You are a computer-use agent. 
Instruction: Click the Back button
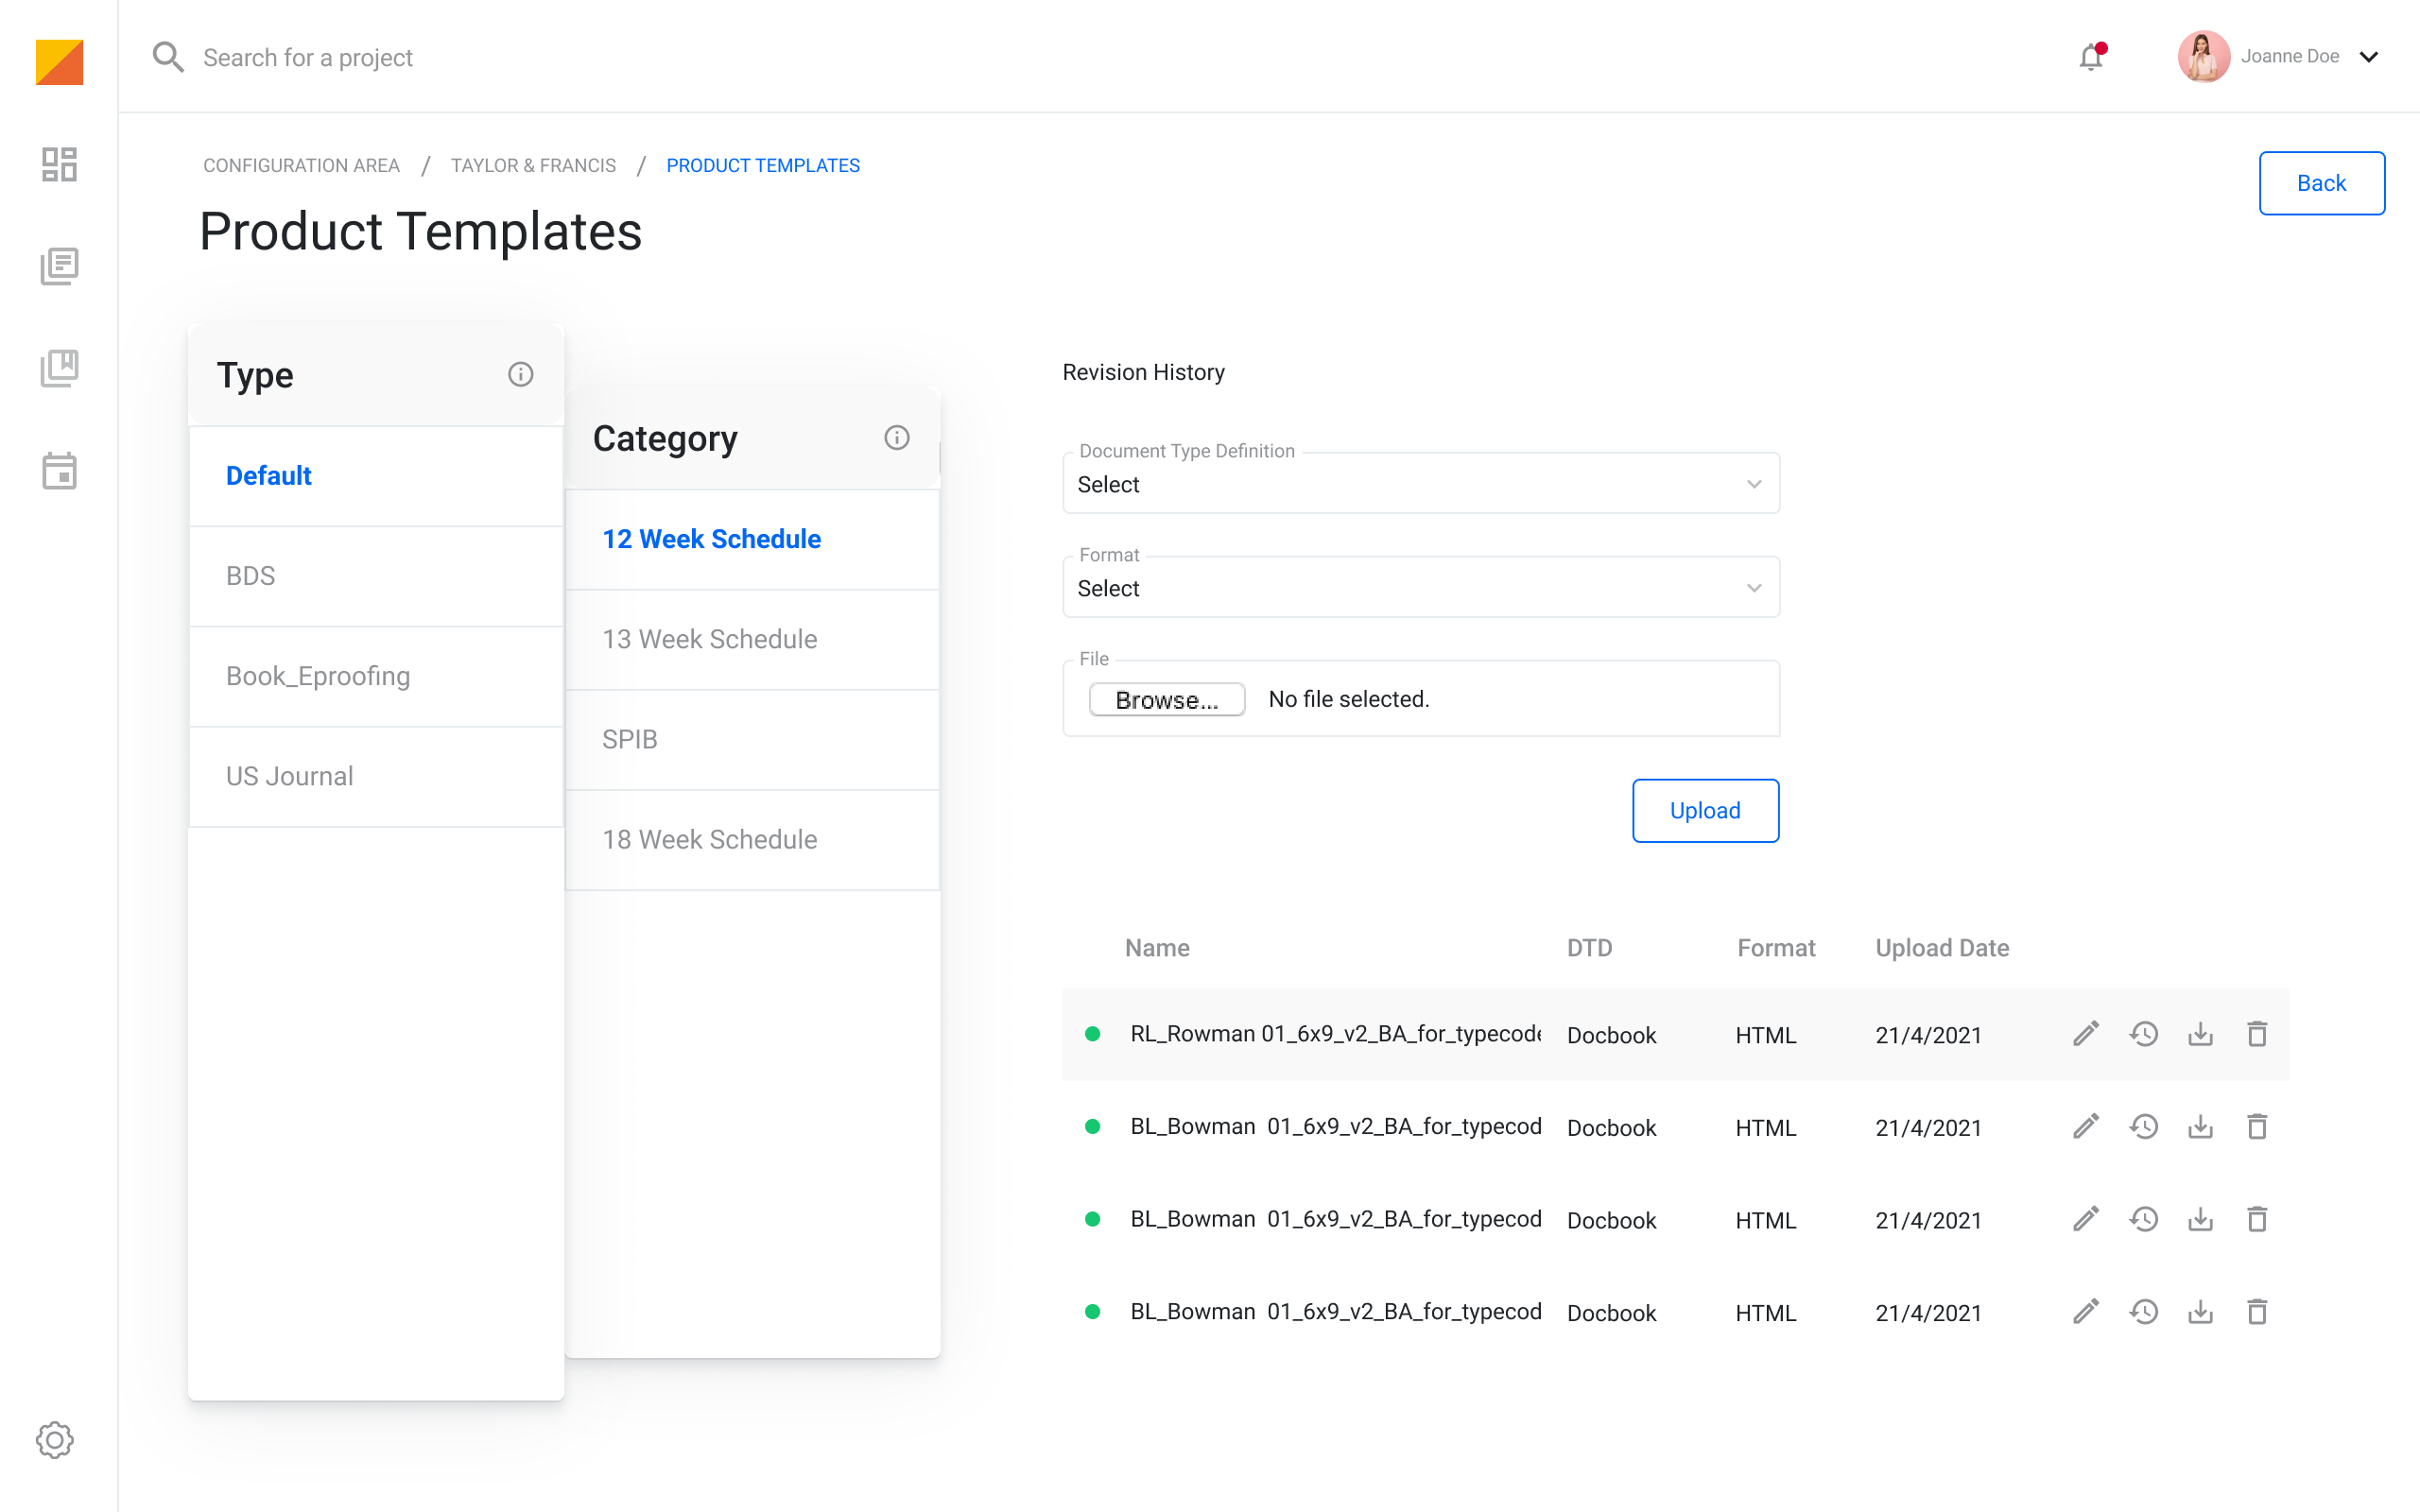(2321, 183)
